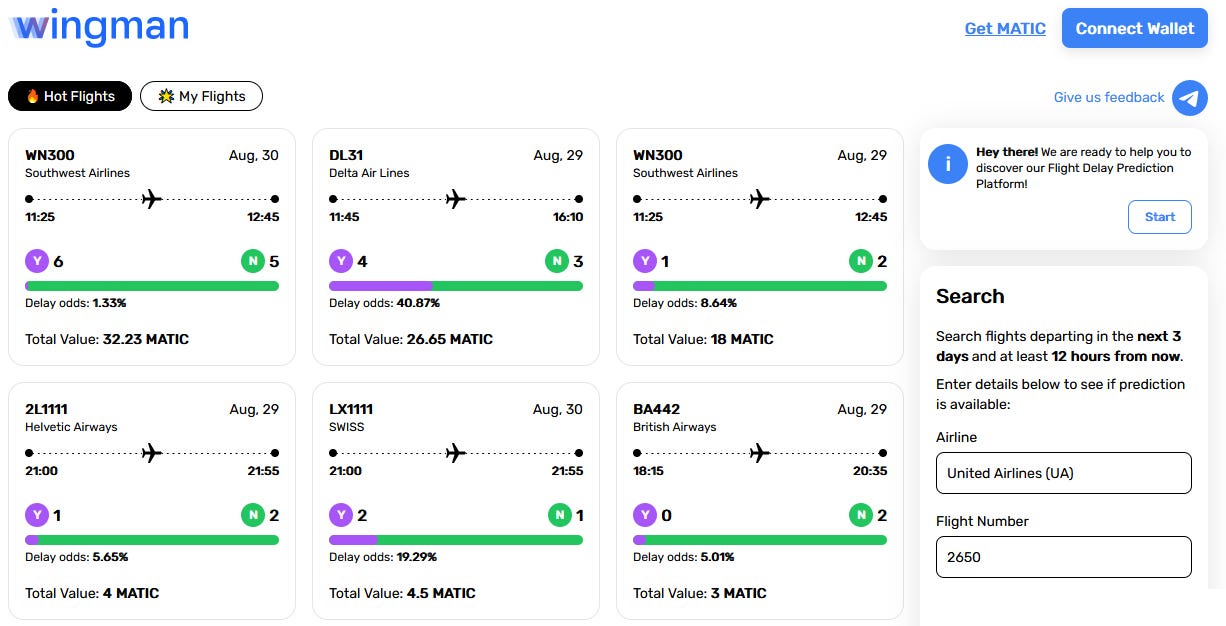Viewport: 1226px width, 626px height.
Task: Click the purple Y badge on LX1111 card
Action: pyautogui.click(x=341, y=516)
